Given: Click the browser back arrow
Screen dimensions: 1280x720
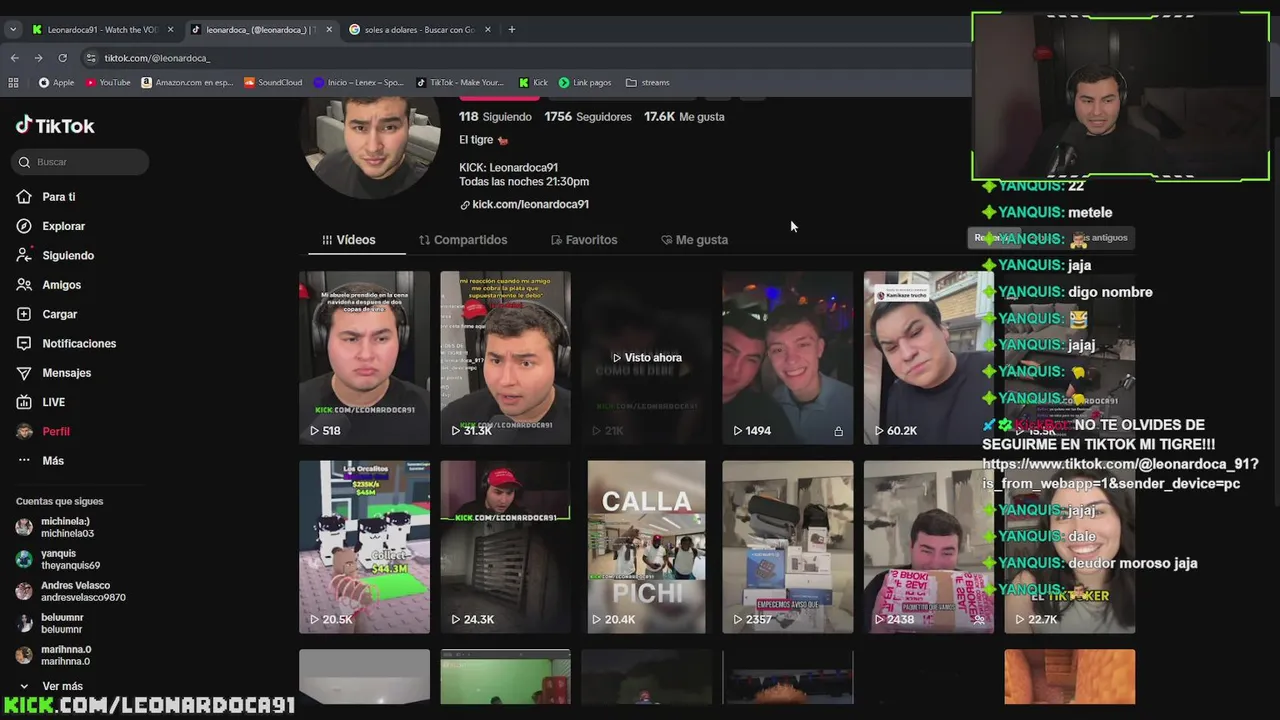Looking at the screenshot, I should (14, 58).
